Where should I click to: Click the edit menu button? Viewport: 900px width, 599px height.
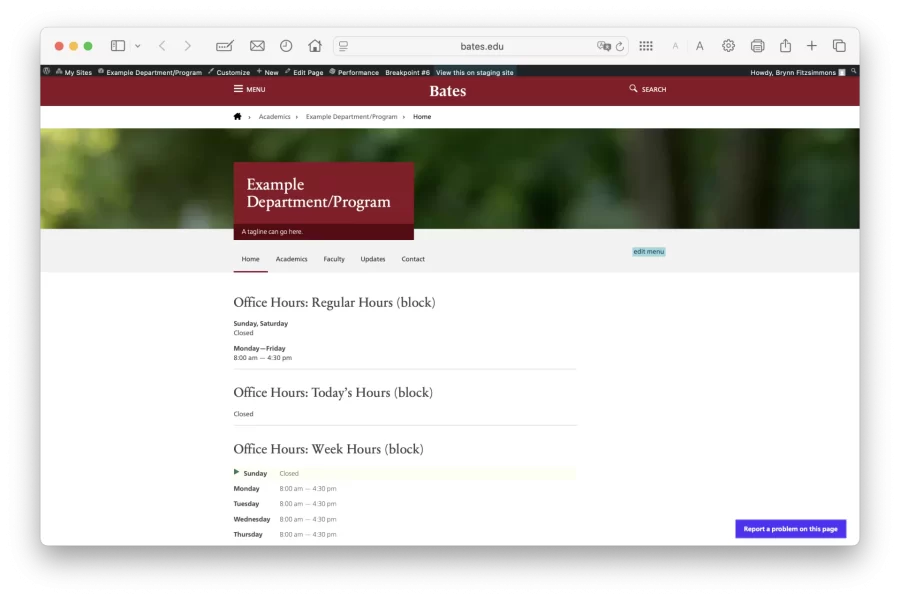click(x=648, y=251)
